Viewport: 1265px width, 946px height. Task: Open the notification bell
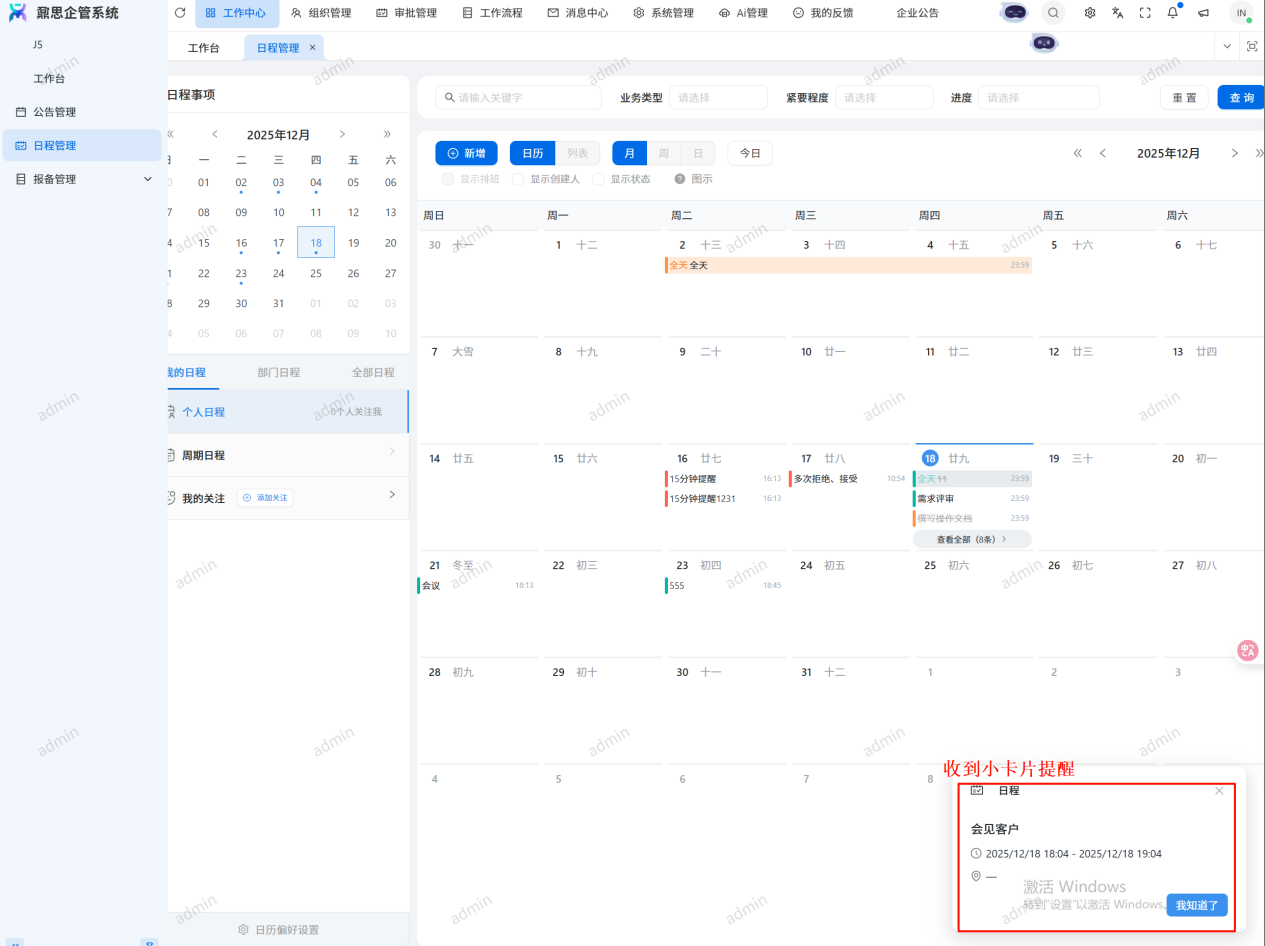pos(1173,13)
